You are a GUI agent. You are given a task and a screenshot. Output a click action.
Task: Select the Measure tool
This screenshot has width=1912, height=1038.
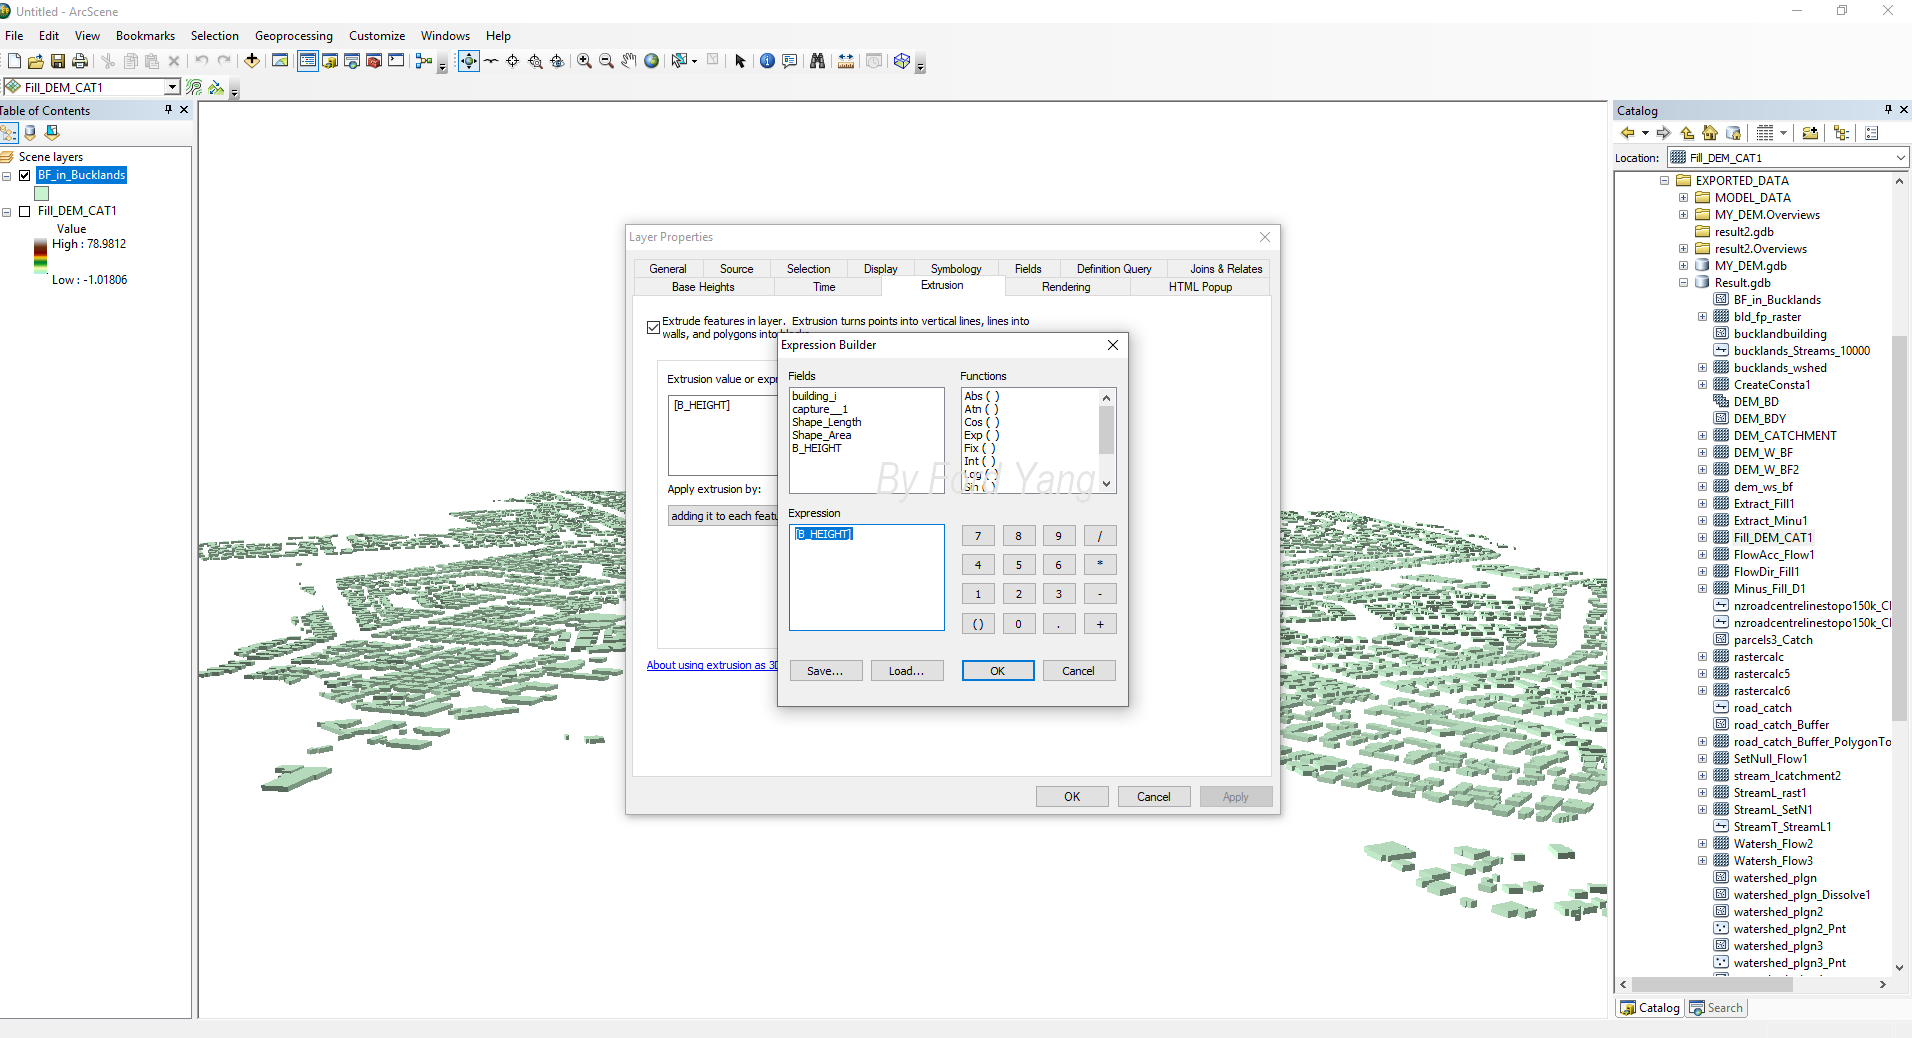(x=846, y=61)
